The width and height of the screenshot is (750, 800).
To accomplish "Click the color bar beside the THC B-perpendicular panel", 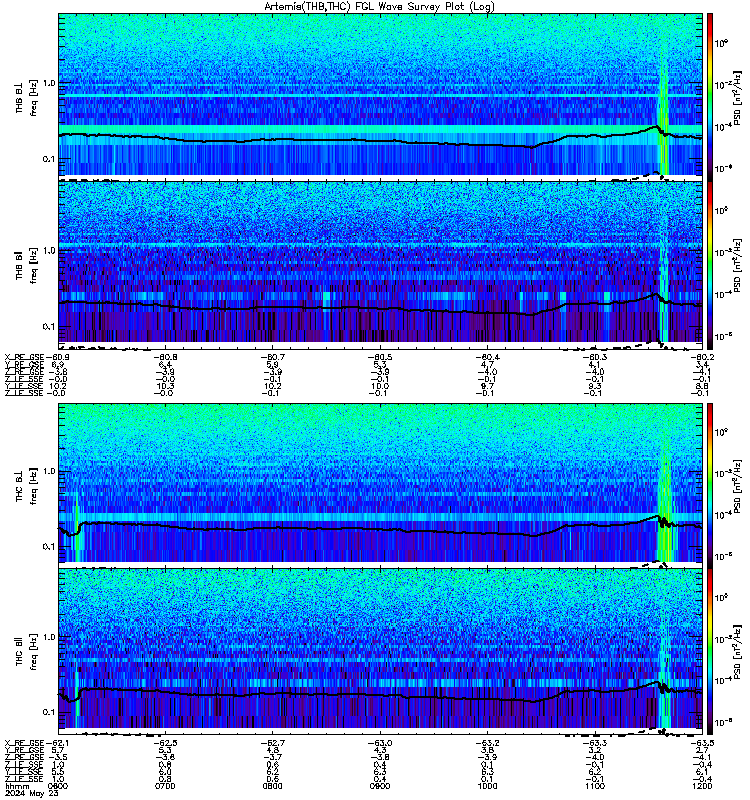I will tap(710, 485).
